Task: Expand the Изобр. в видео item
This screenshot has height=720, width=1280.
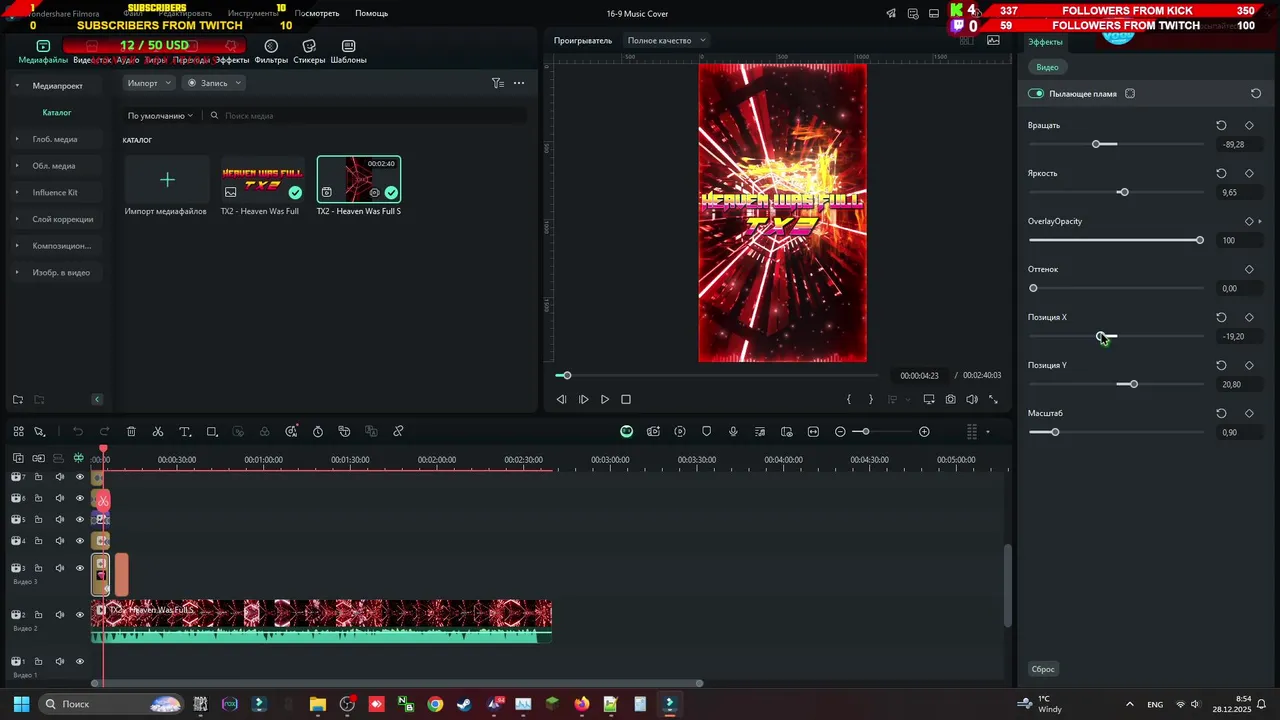Action: (x=17, y=272)
